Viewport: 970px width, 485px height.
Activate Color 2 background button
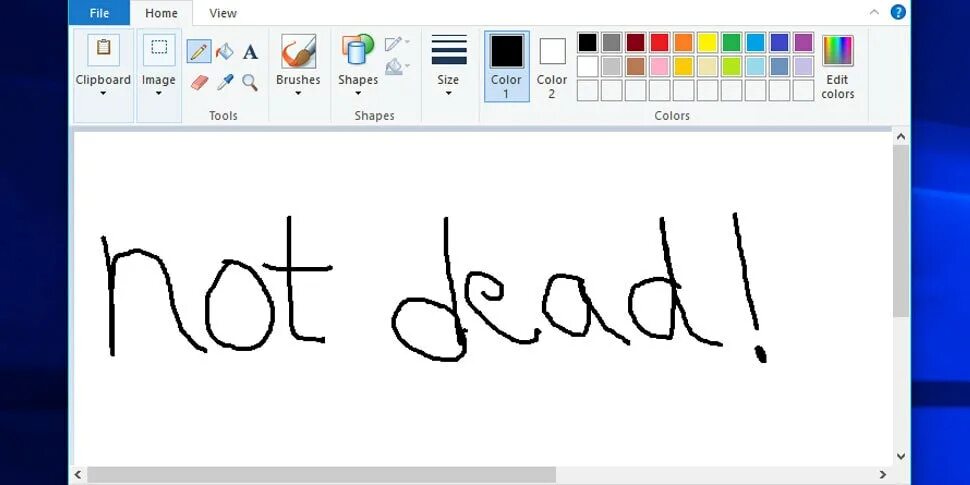click(552, 67)
